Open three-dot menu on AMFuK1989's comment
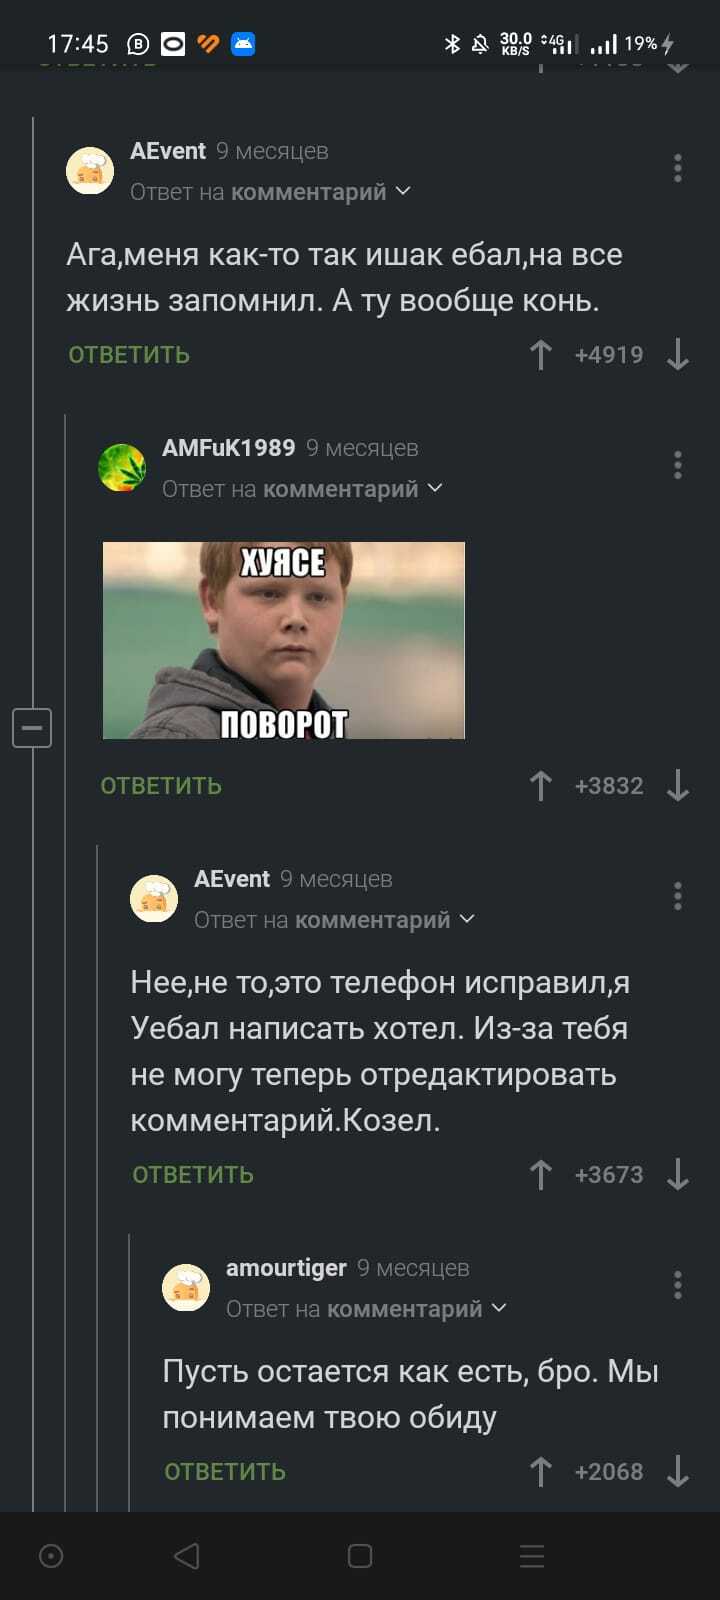The image size is (720, 1600). pos(678,464)
